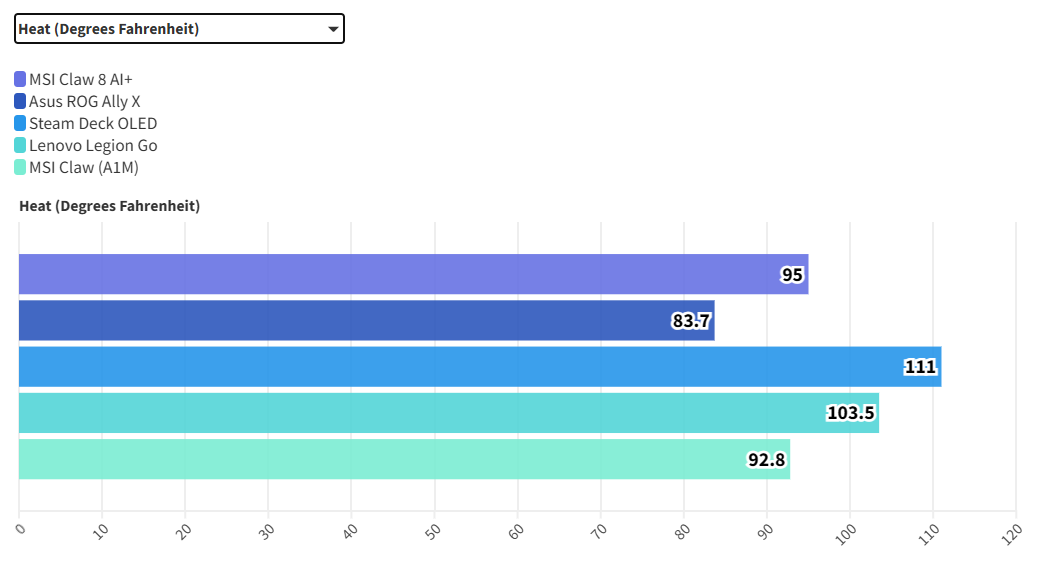Open the Heat (Degrees Fahrenheit) dropdown
1042x563 pixels.
179,29
